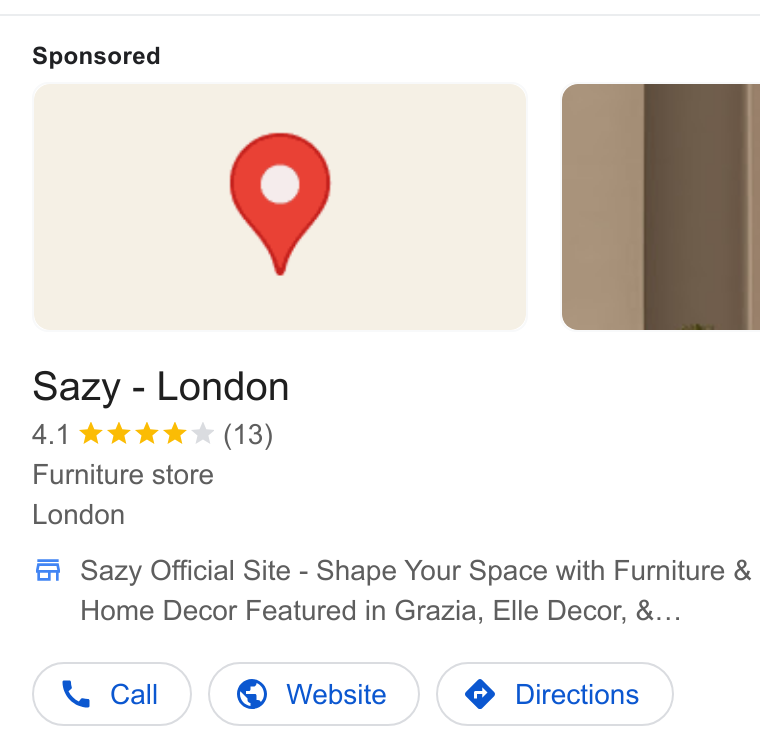This screenshot has width=760, height=750.
Task: Click the blue diamond directions arrow icon
Action: (480, 694)
